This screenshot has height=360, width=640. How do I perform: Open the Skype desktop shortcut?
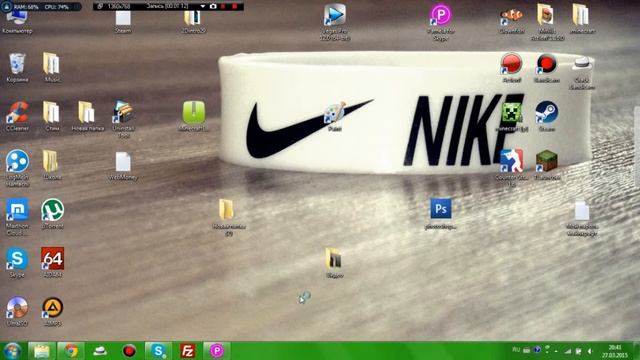tap(17, 262)
